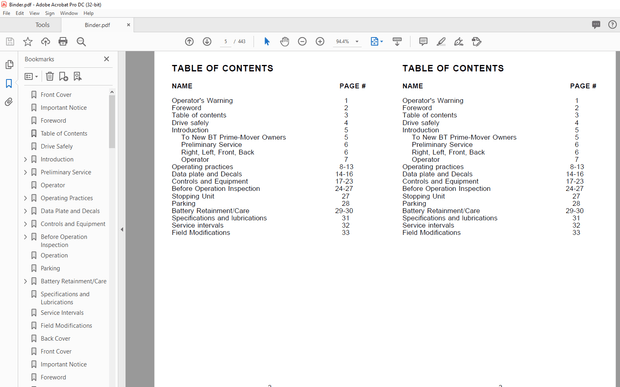Open the Drive Safely bookmark
This screenshot has width=620, height=387.
pos(57,146)
